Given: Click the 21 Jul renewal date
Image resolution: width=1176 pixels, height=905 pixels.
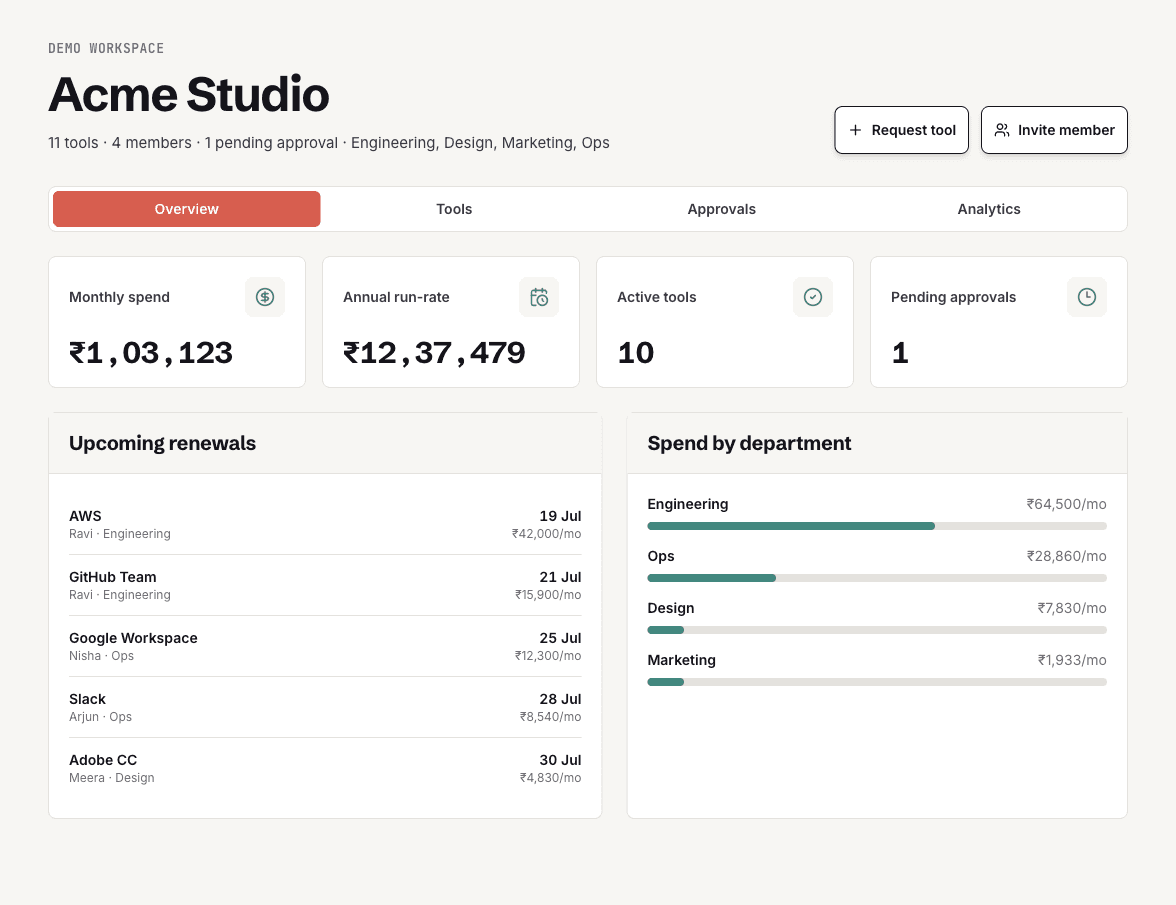Looking at the screenshot, I should click(560, 577).
